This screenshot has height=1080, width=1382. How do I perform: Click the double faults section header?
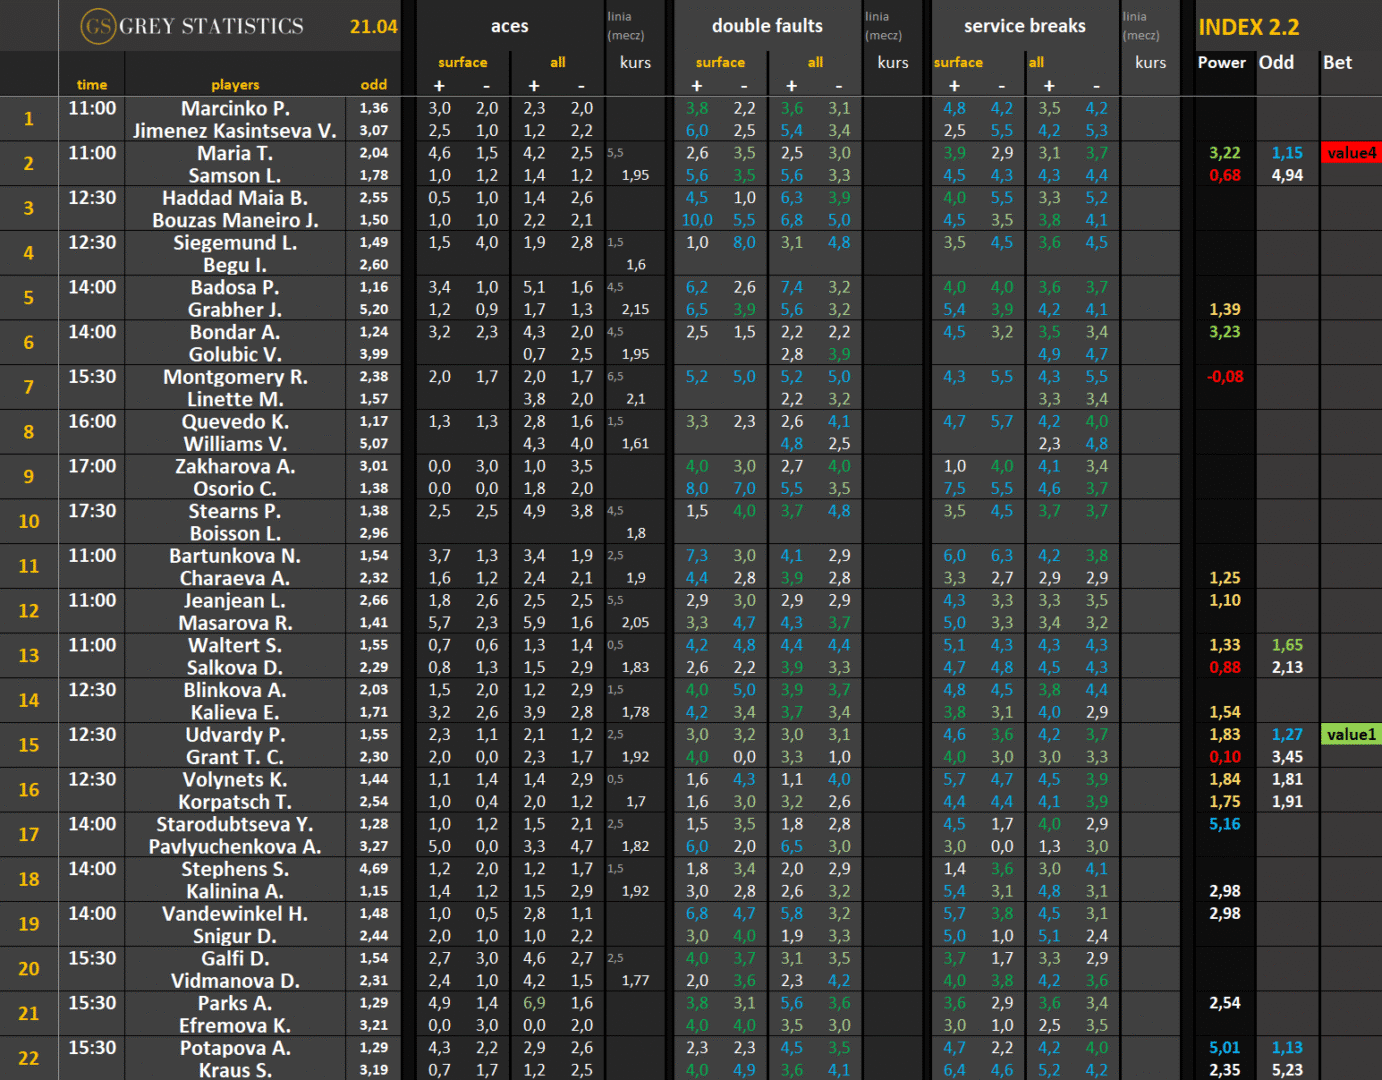(x=767, y=26)
